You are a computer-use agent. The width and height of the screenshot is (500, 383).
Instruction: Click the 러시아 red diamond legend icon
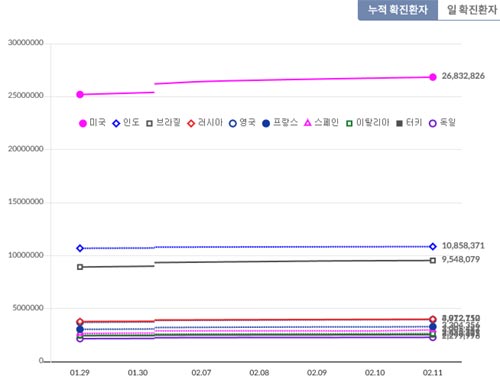click(x=191, y=124)
